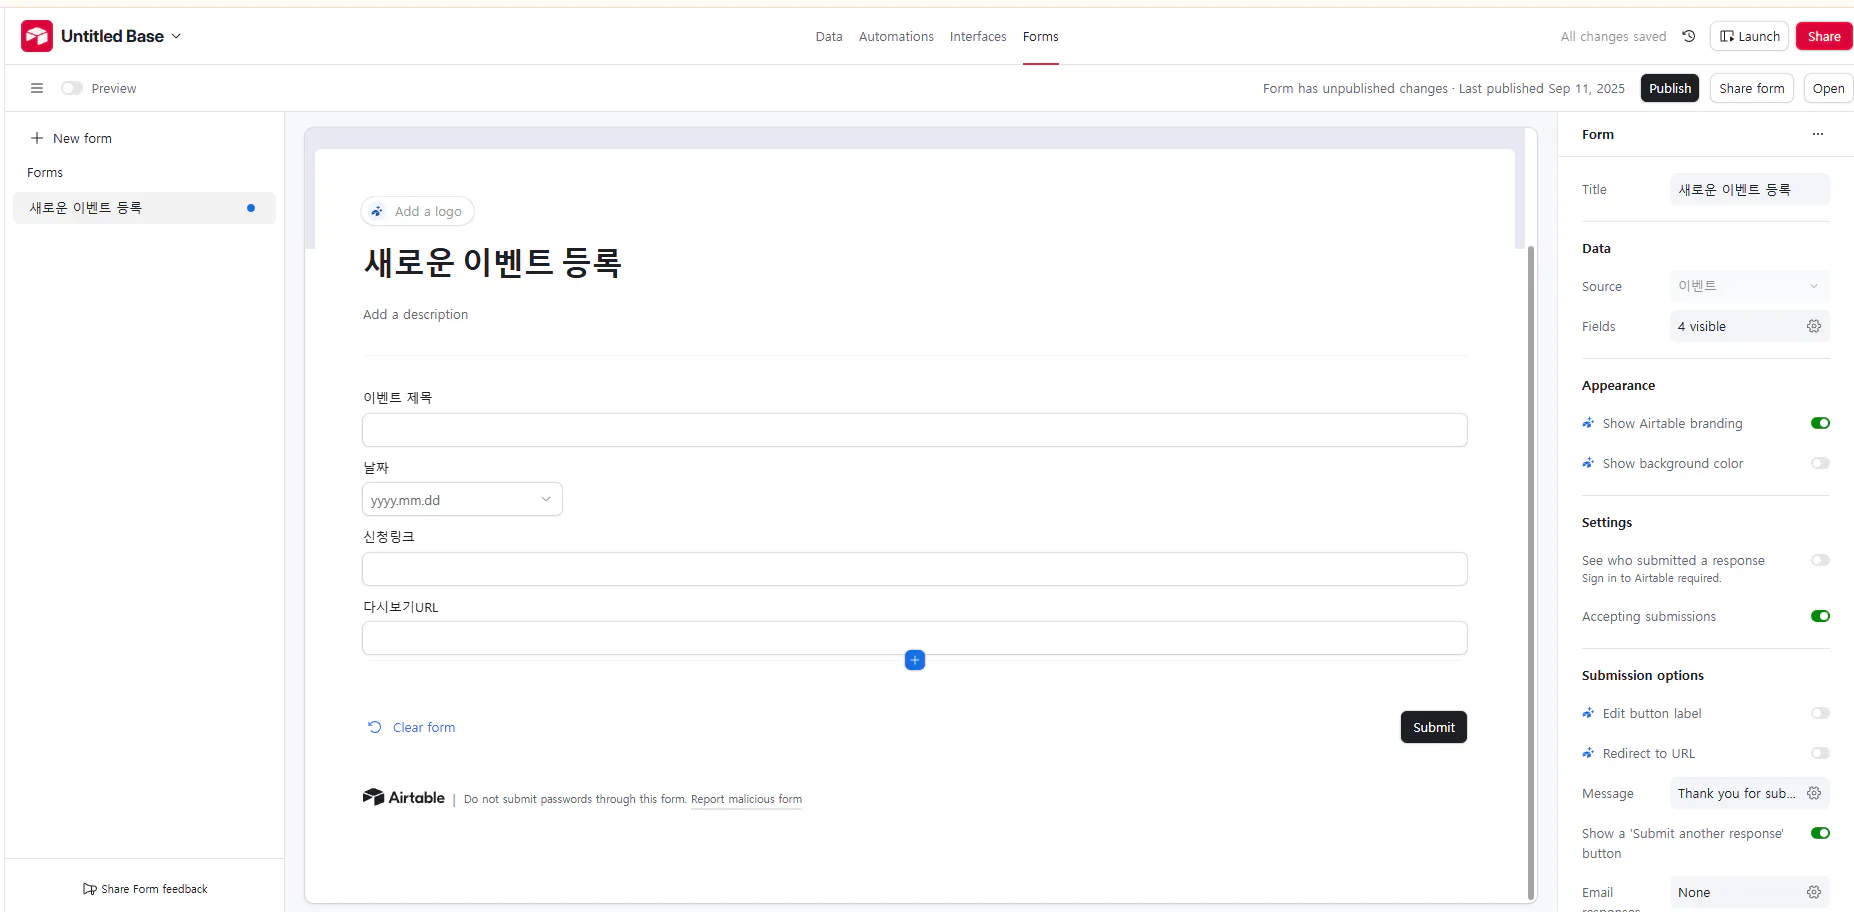Click the unsaved-changes blue dot on form row
The height and width of the screenshot is (912, 1854).
point(251,208)
